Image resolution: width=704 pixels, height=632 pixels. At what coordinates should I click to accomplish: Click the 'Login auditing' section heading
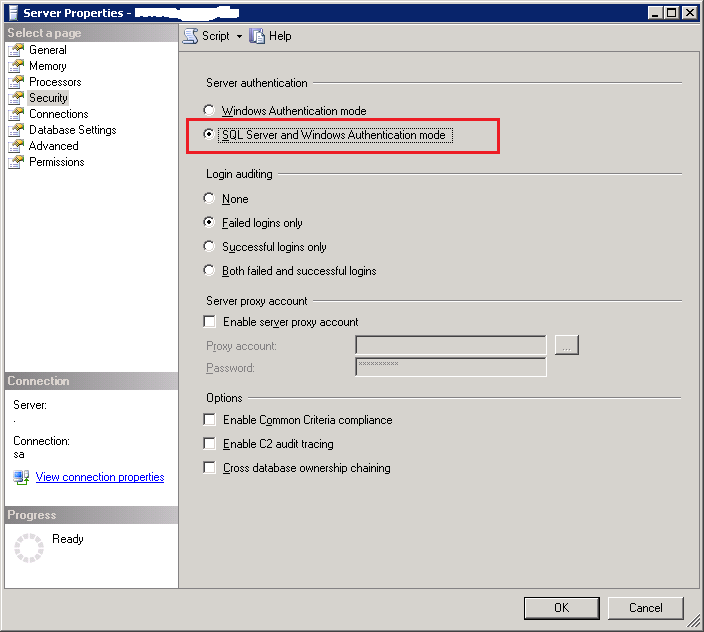[239, 174]
